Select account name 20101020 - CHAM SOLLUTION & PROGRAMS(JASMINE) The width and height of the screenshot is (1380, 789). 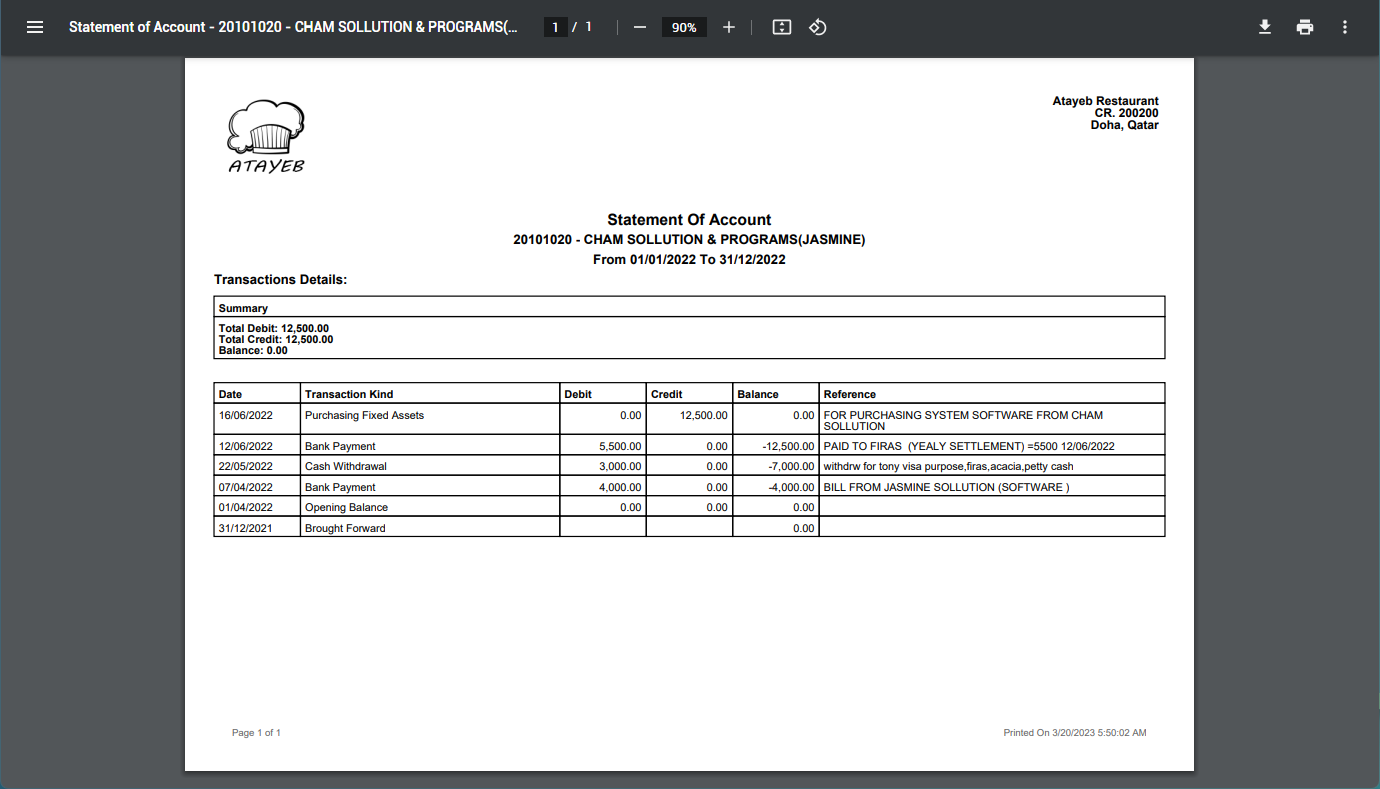click(689, 240)
